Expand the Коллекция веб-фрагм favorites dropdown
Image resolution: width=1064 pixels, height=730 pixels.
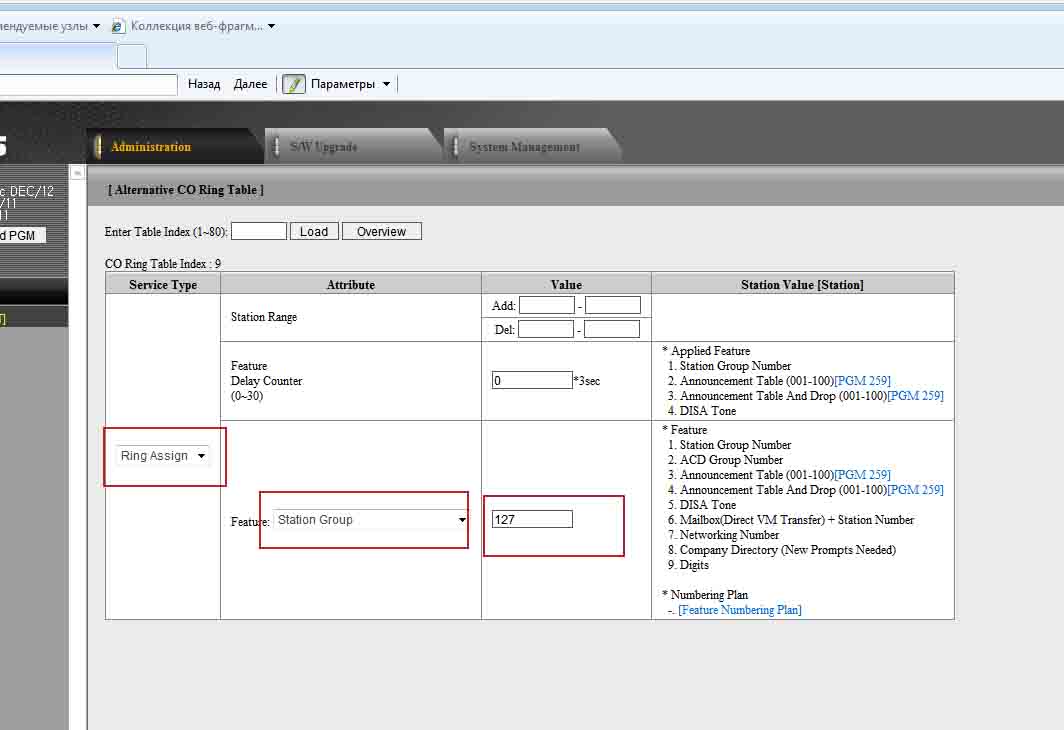[271, 27]
